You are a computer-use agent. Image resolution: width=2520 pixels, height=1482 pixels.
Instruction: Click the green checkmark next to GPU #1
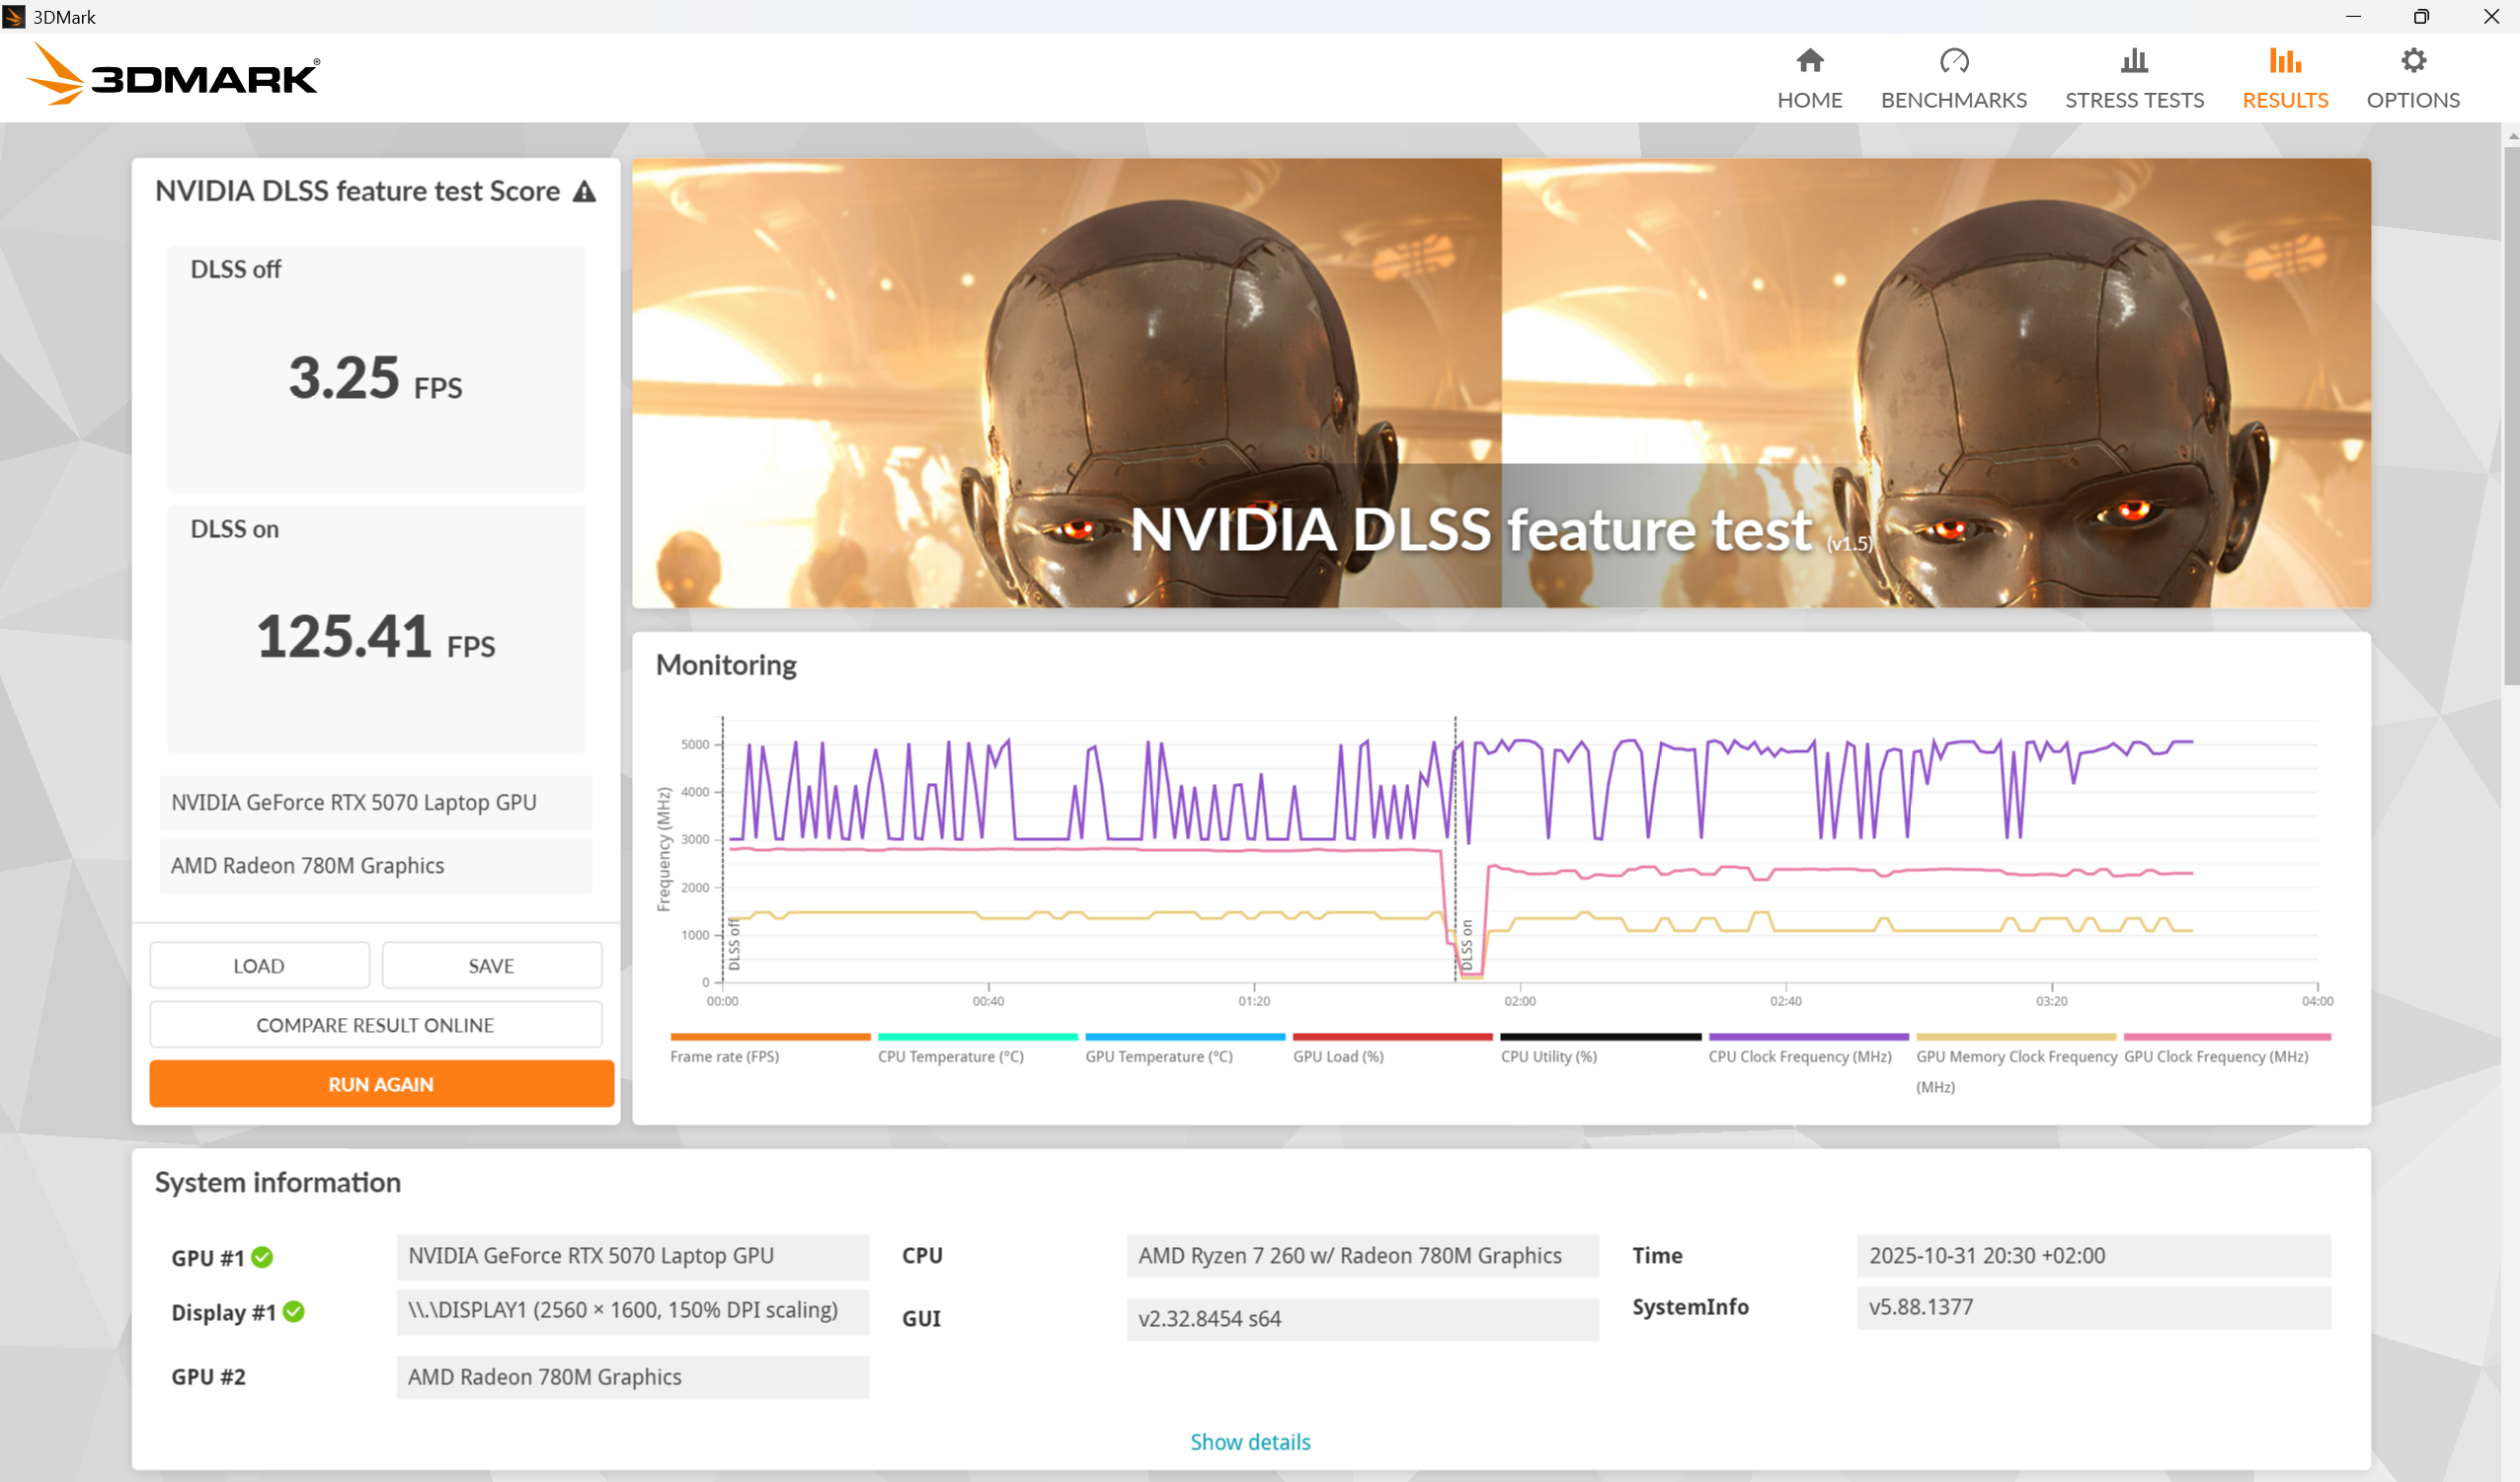point(262,1257)
